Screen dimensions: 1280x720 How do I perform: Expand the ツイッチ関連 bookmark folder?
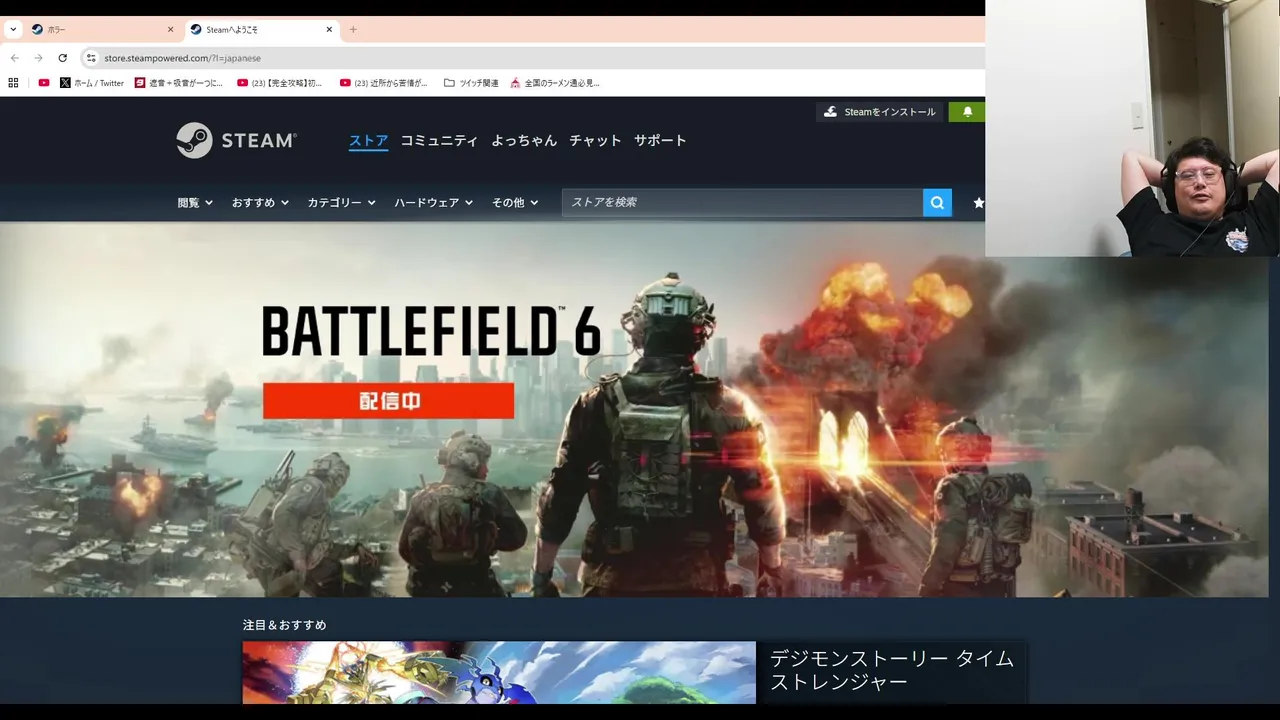pyautogui.click(x=471, y=83)
